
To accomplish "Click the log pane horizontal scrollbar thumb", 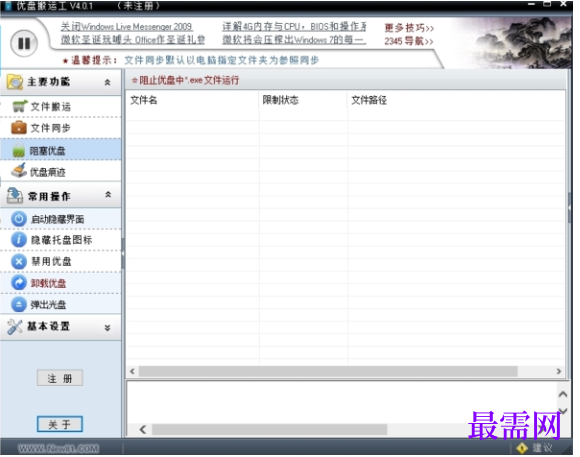I will (x=270, y=430).
